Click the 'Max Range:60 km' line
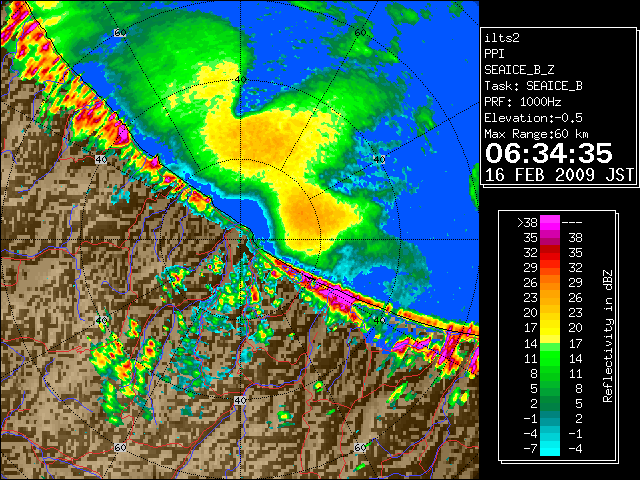This screenshot has height=480, width=640. point(536,134)
